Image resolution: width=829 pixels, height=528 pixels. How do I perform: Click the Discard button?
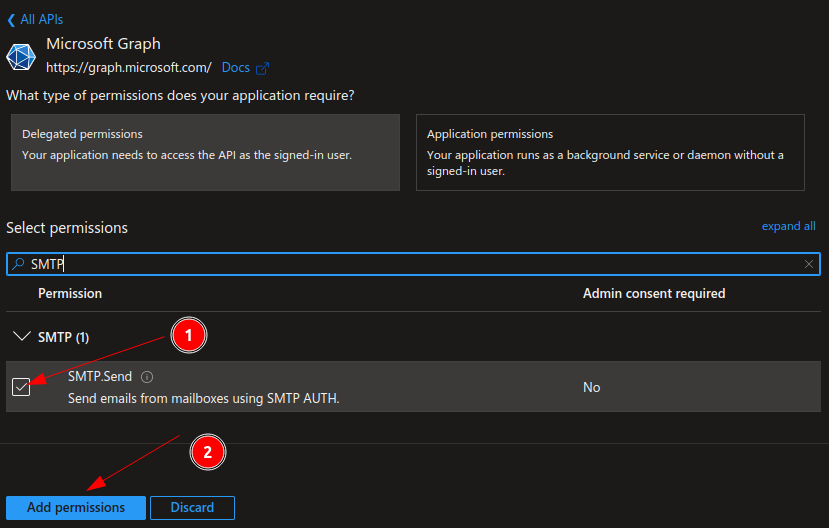tap(192, 507)
